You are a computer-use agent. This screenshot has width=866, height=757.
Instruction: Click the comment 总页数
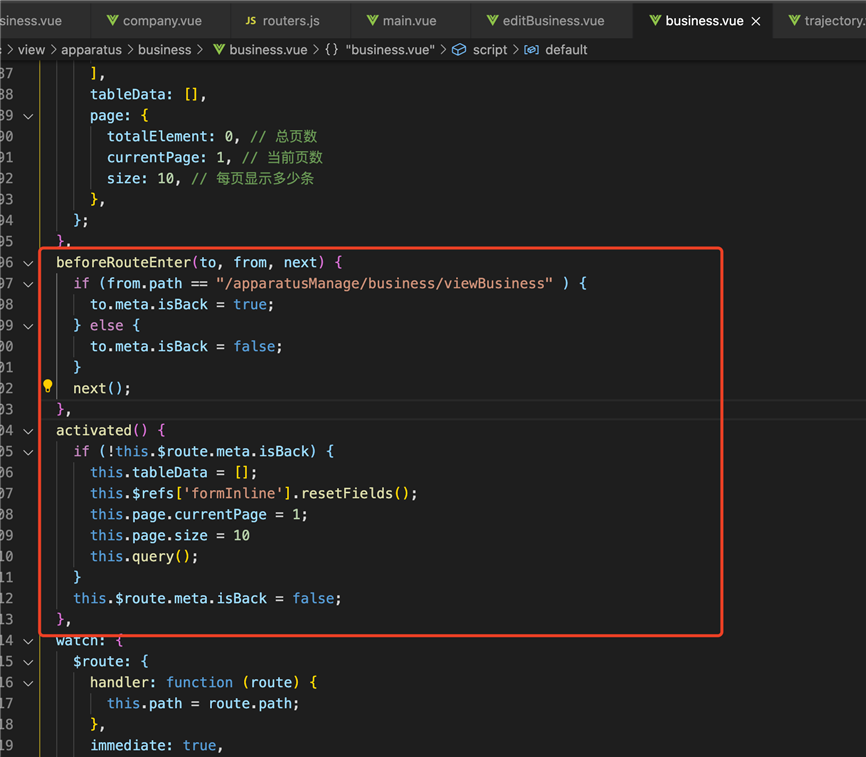(x=296, y=136)
